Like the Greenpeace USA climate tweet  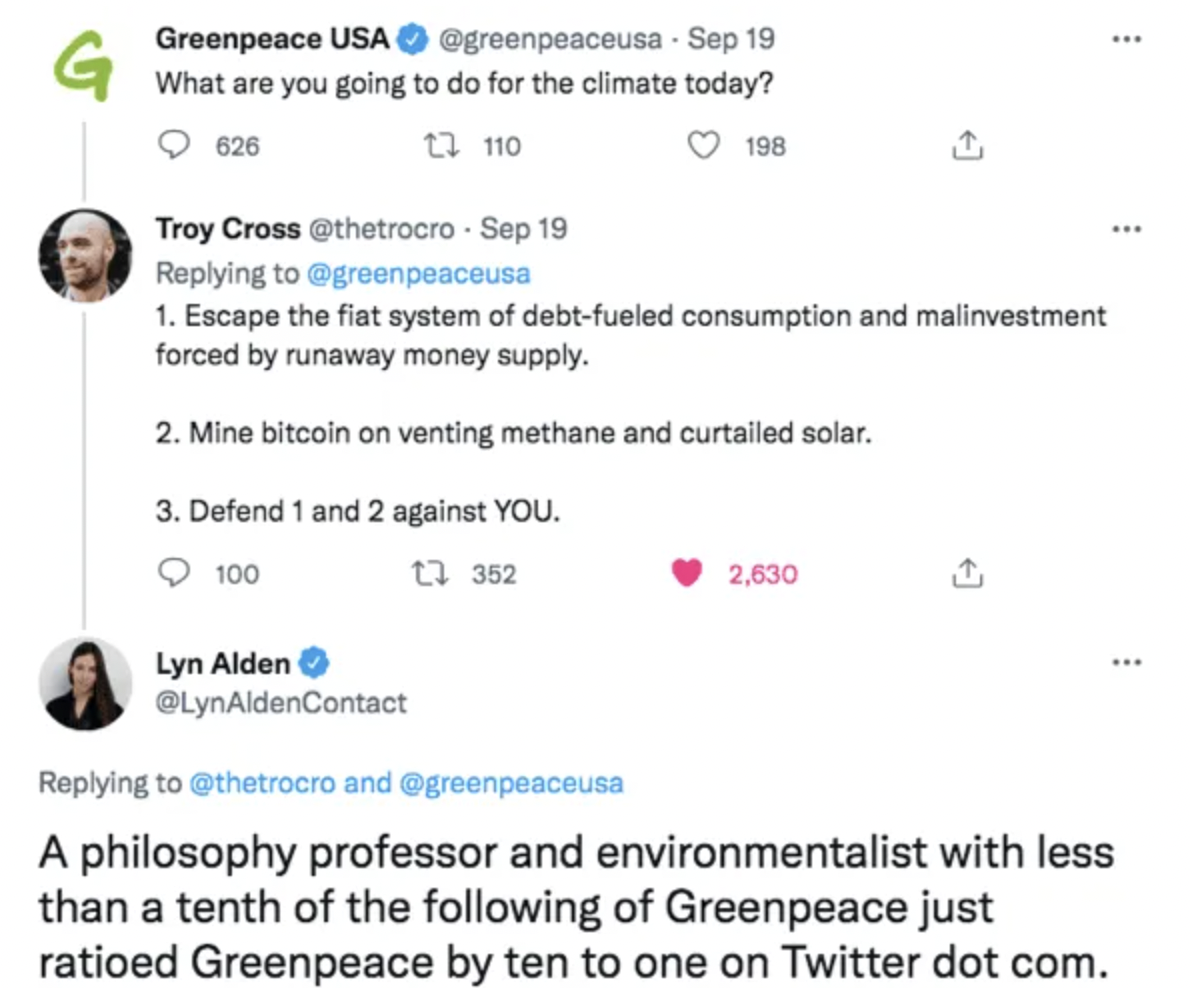click(705, 147)
